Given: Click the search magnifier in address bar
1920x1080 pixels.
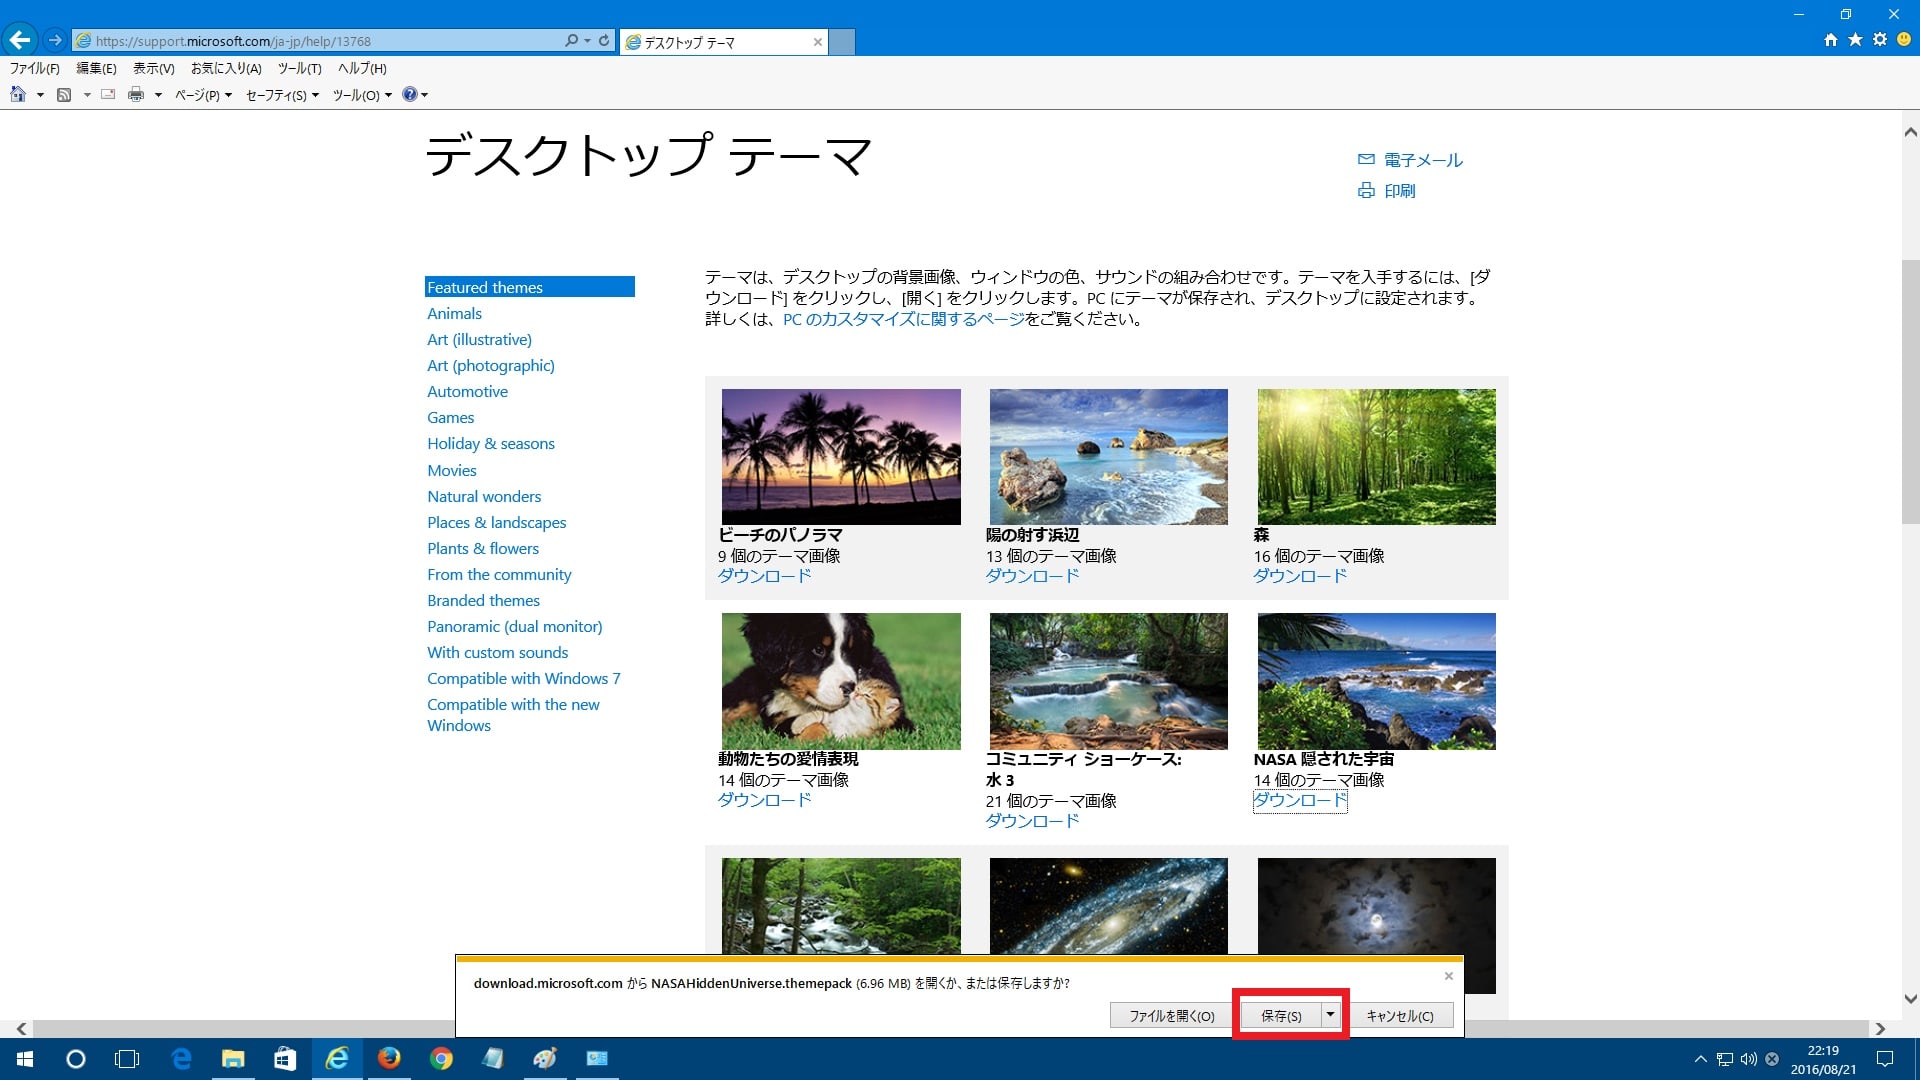Looking at the screenshot, I should point(571,41).
